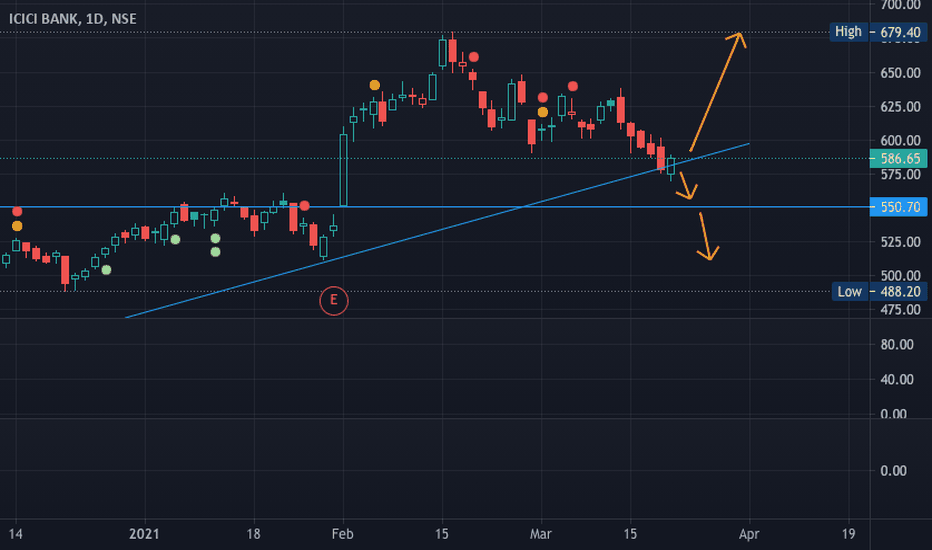Click the 625.00 price axis label
Image resolution: width=932 pixels, height=550 pixels.
click(x=900, y=107)
